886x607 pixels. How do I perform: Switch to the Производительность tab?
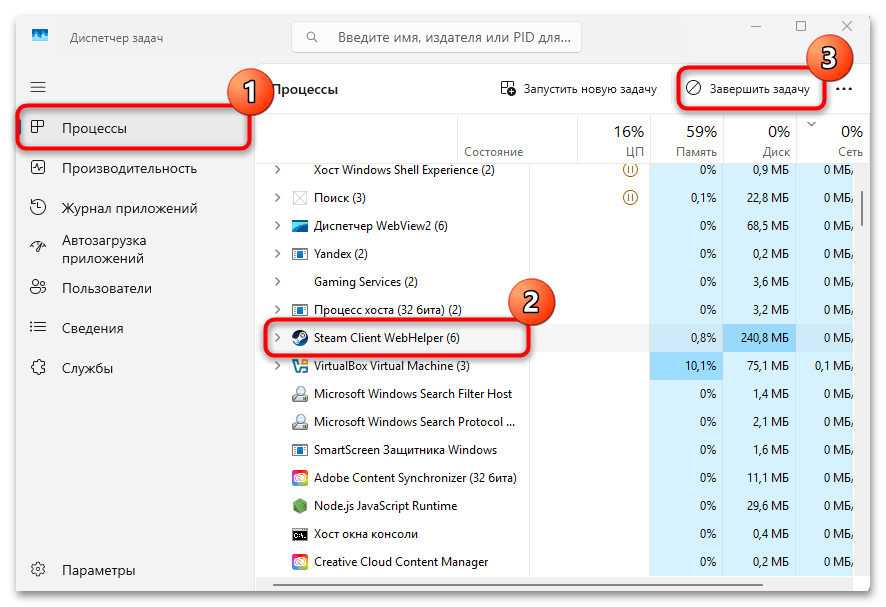(129, 168)
